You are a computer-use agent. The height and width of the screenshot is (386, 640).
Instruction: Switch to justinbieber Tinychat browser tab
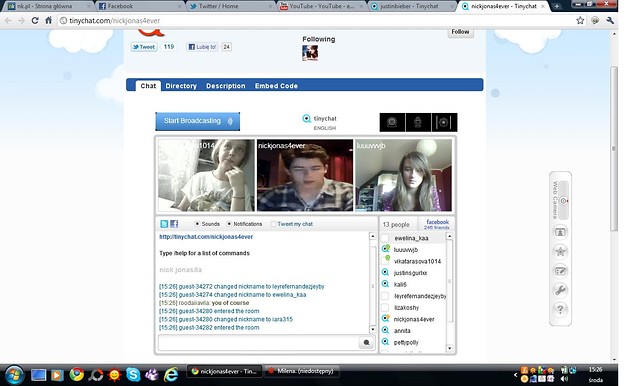412,6
